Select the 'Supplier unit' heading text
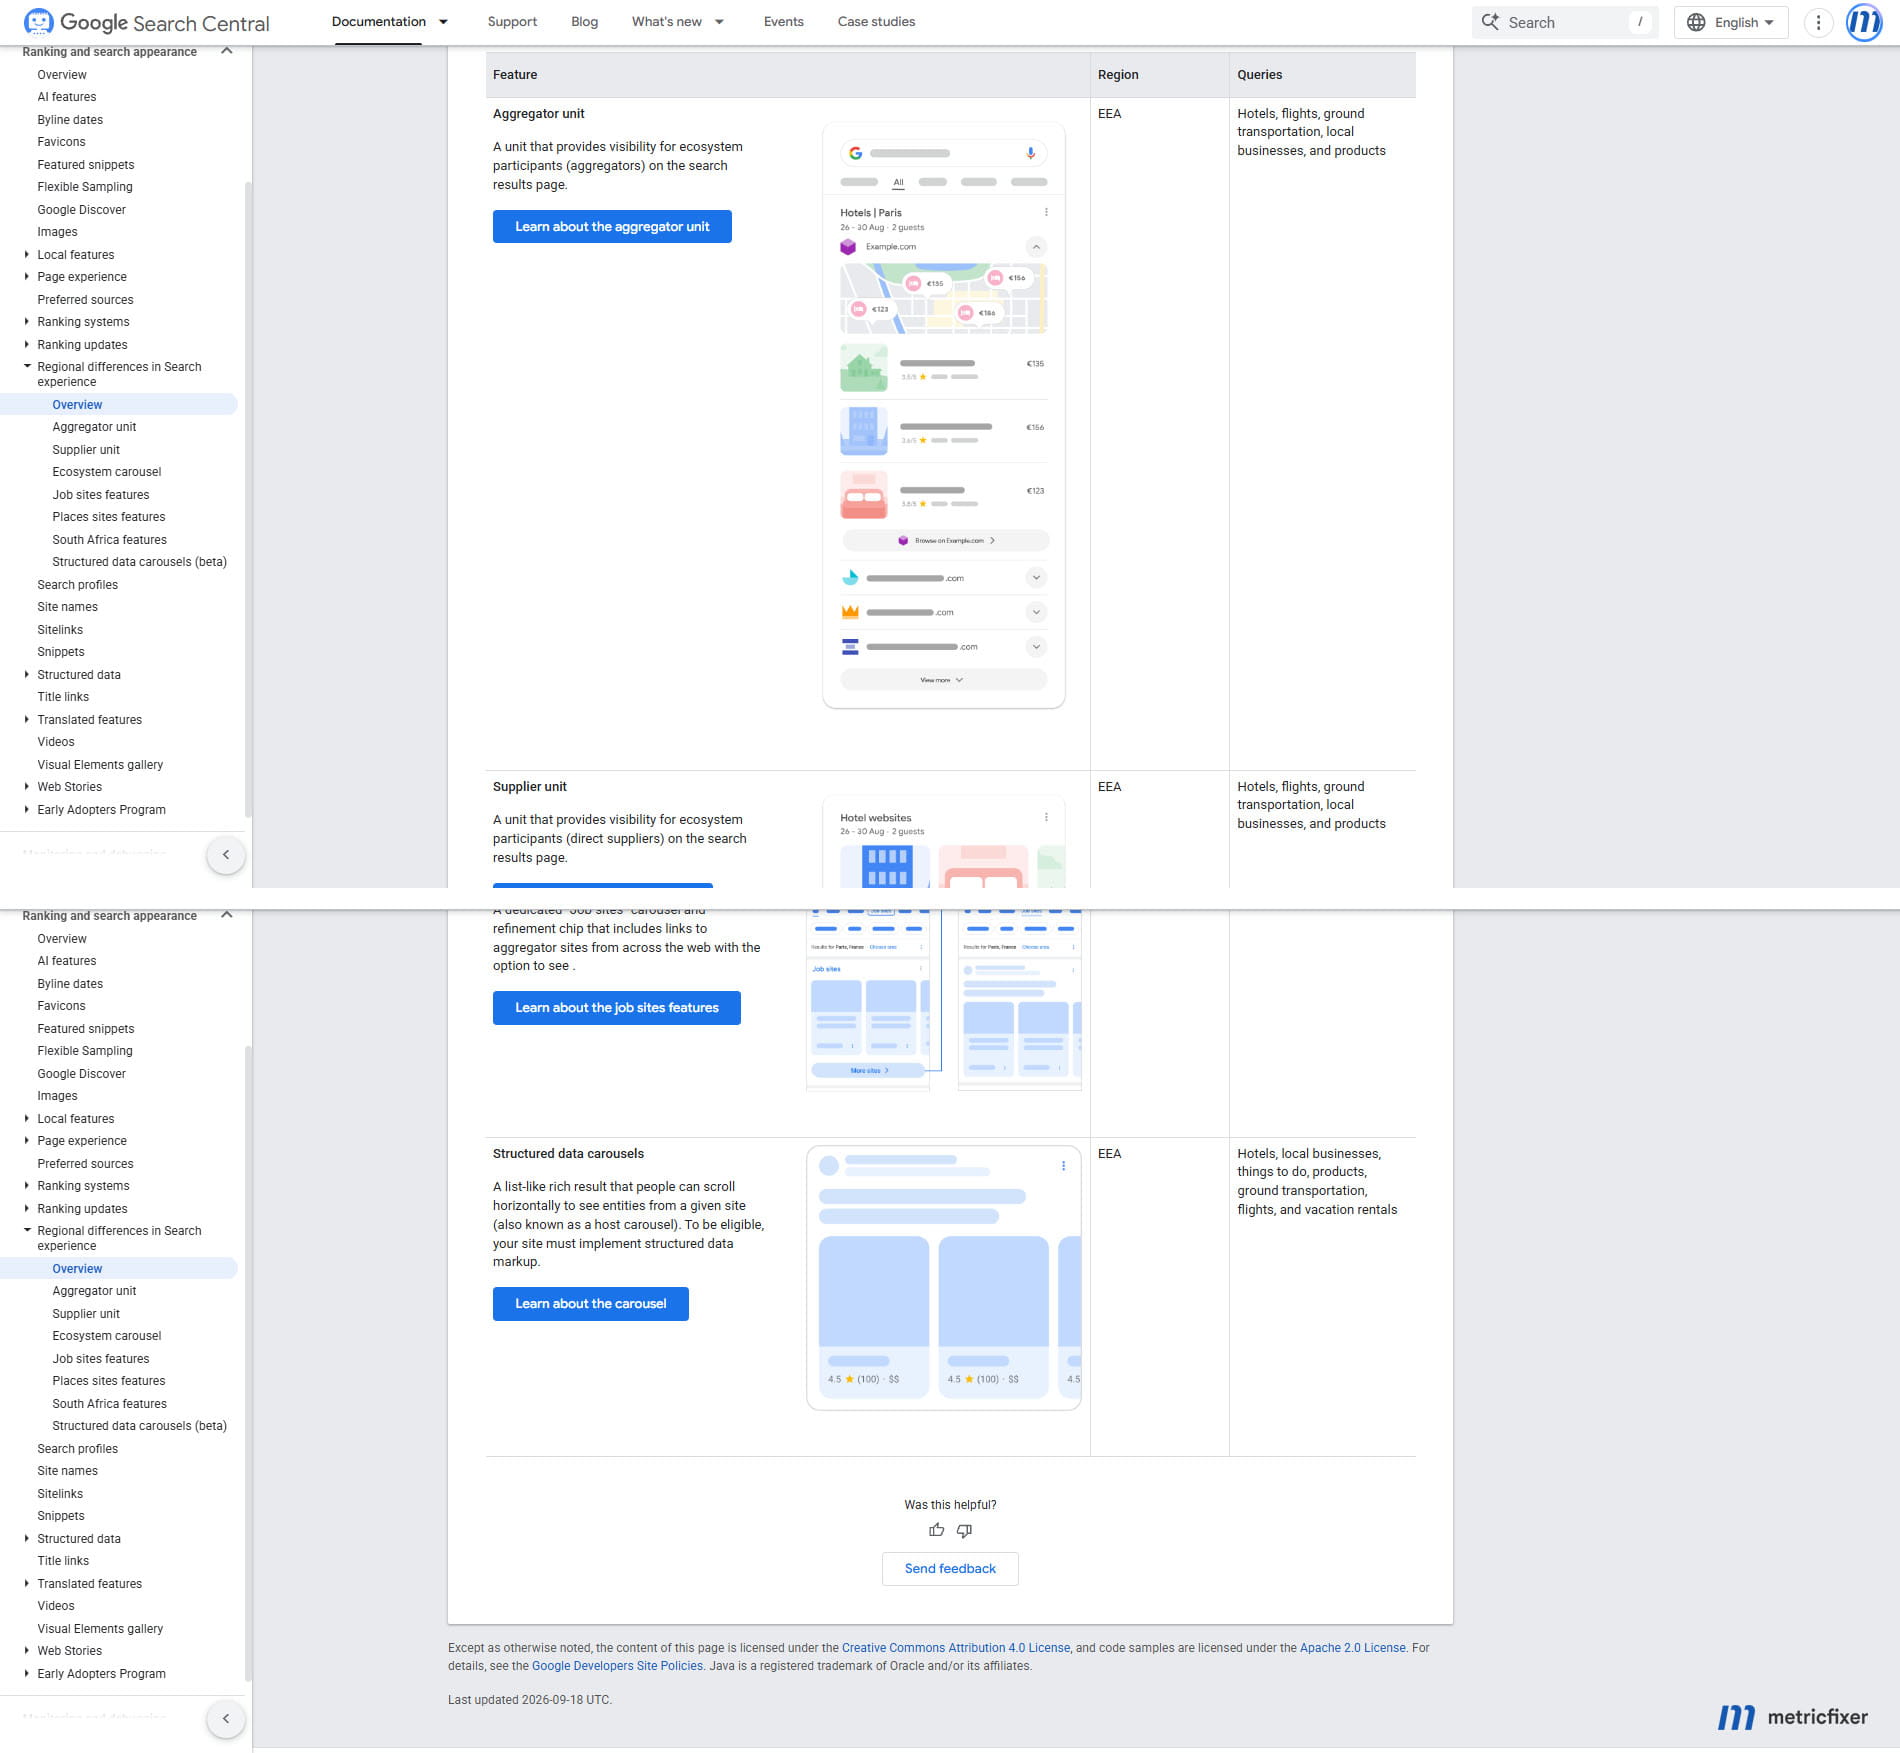 529,786
